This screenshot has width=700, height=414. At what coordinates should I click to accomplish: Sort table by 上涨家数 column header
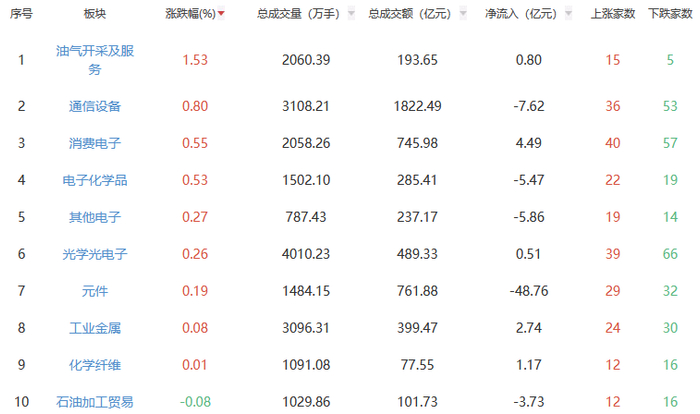click(x=612, y=15)
